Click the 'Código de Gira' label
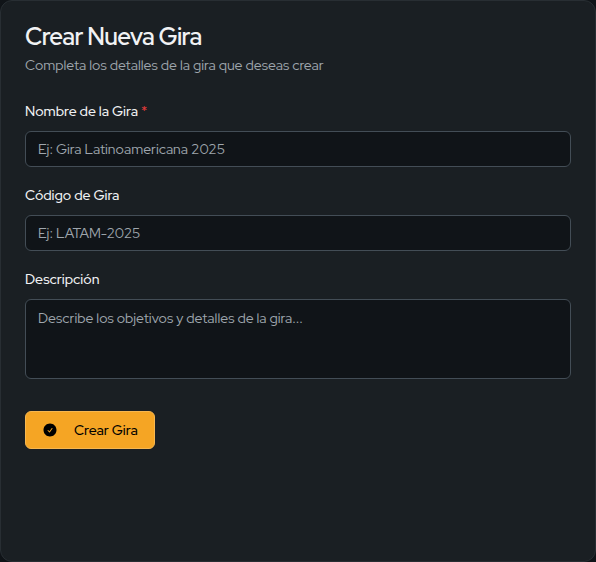Image resolution: width=596 pixels, height=562 pixels. (x=72, y=195)
